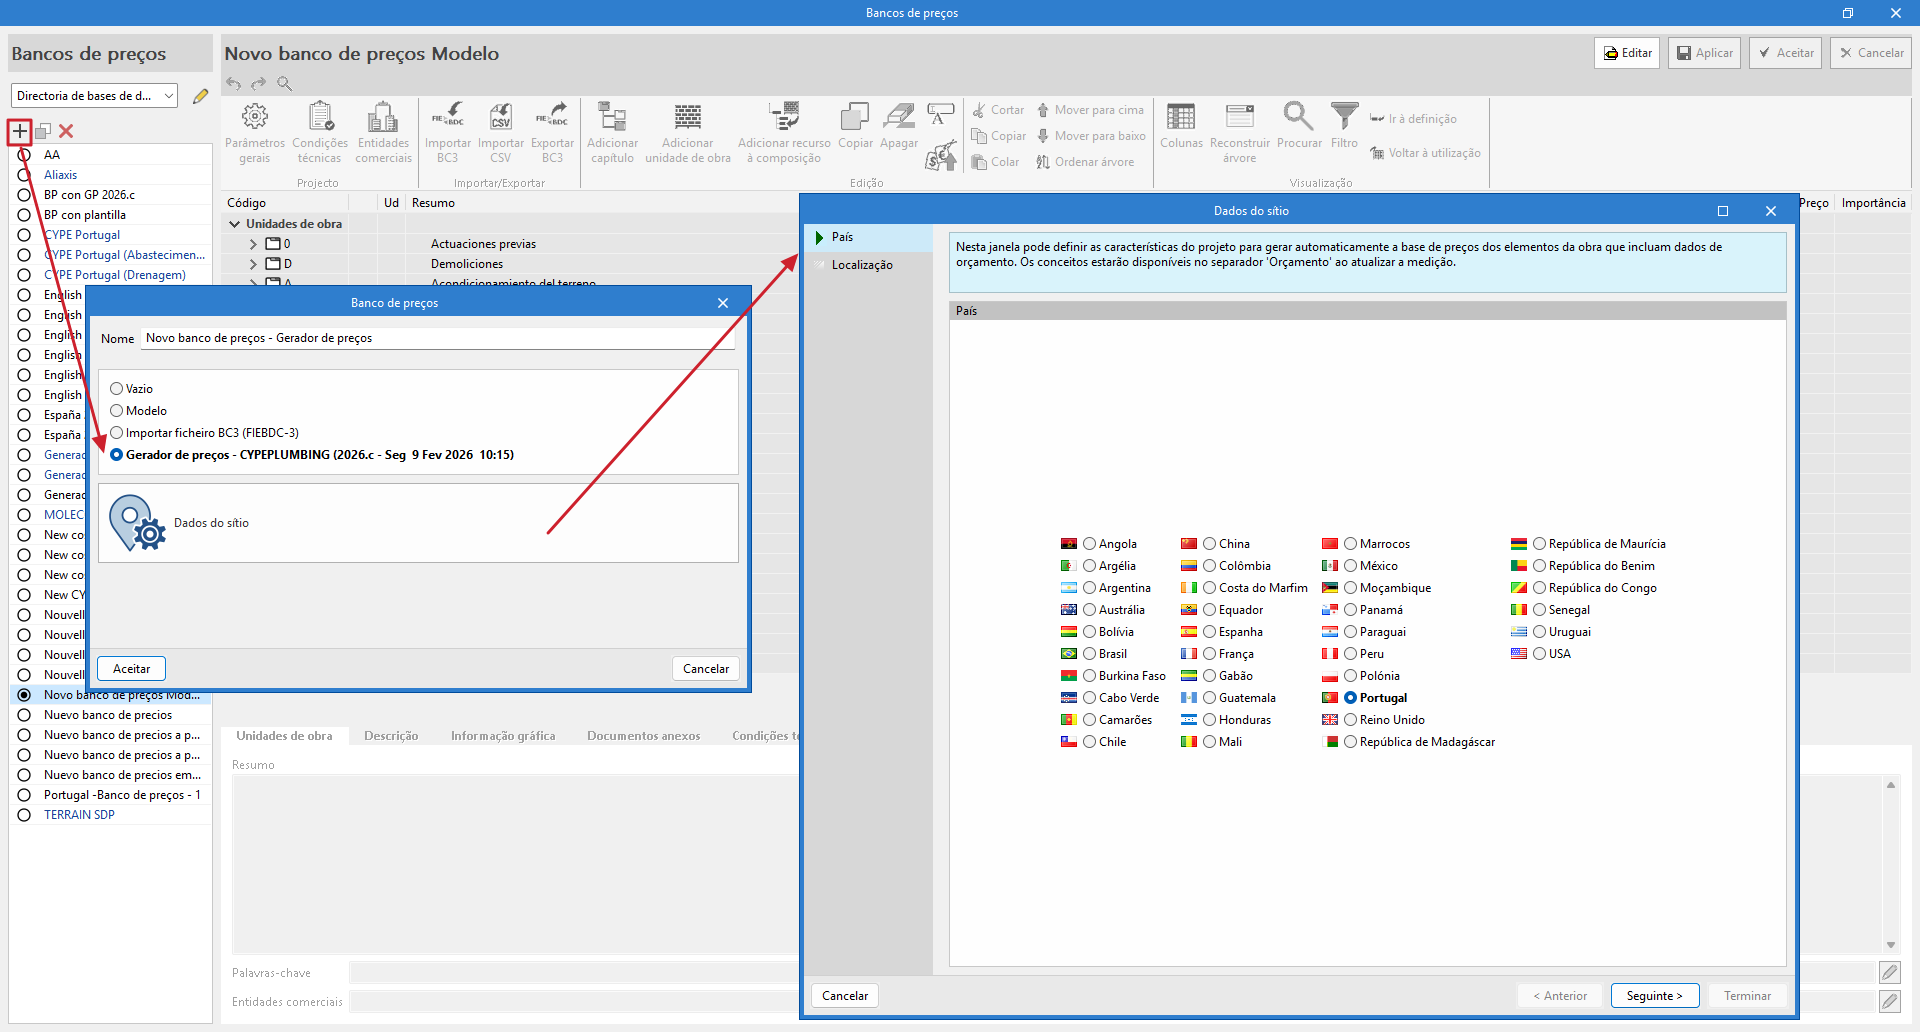Click the Cortar scissors tool
1920x1032 pixels.
[x=998, y=110]
